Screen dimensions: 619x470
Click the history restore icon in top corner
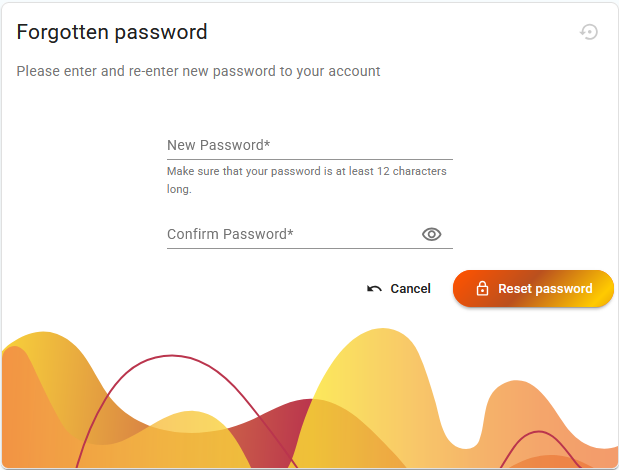tap(589, 32)
